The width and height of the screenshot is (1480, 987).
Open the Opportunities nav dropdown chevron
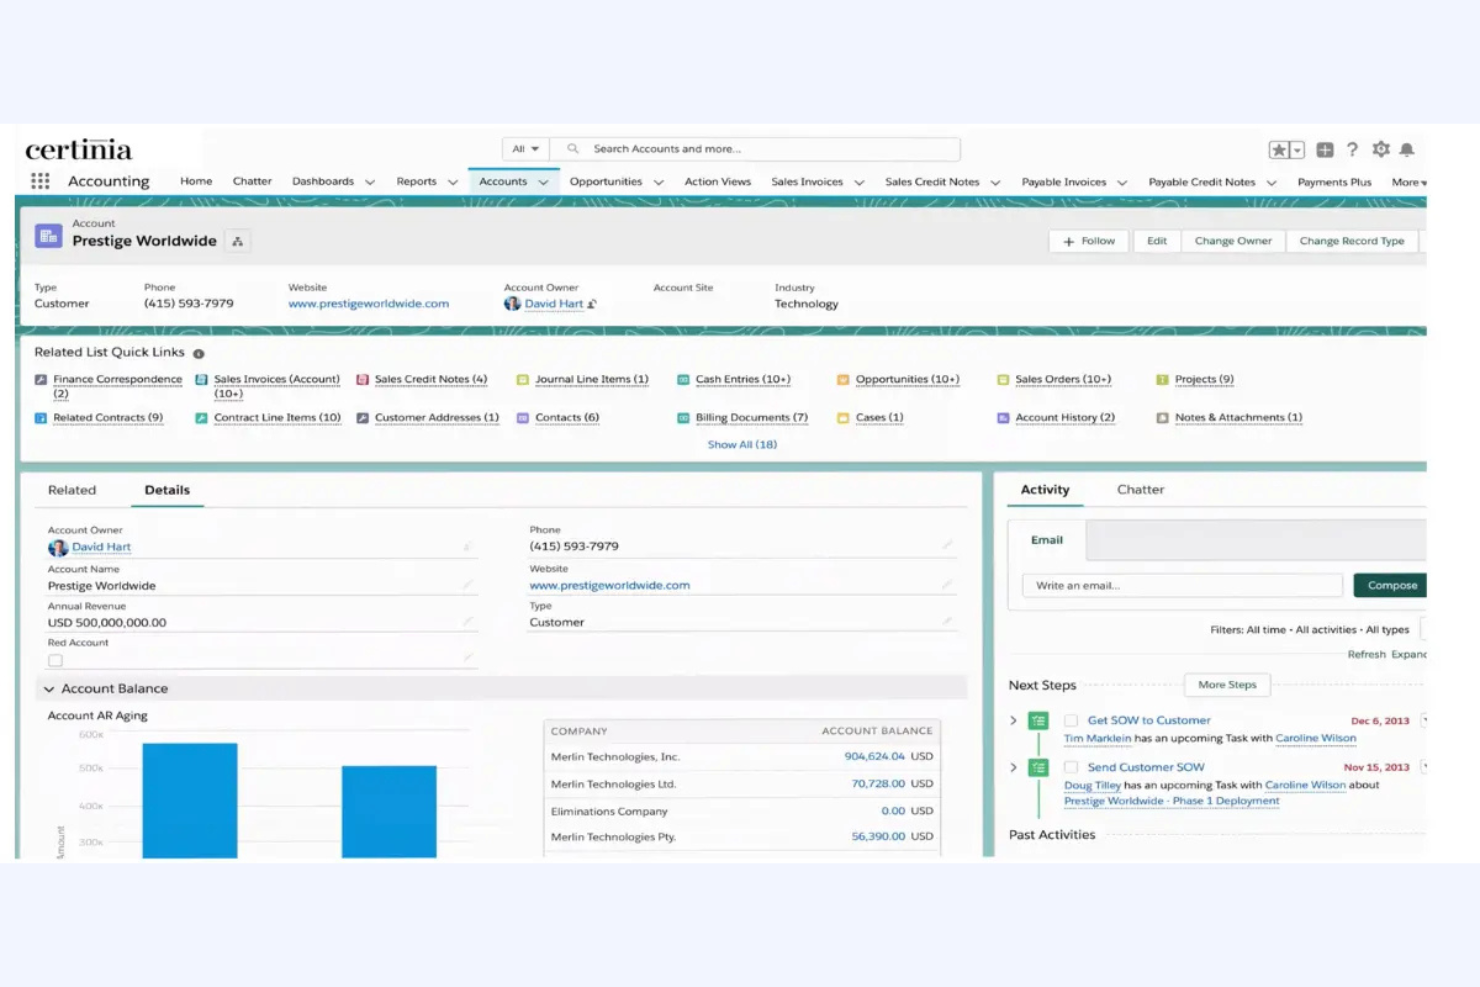tap(658, 182)
